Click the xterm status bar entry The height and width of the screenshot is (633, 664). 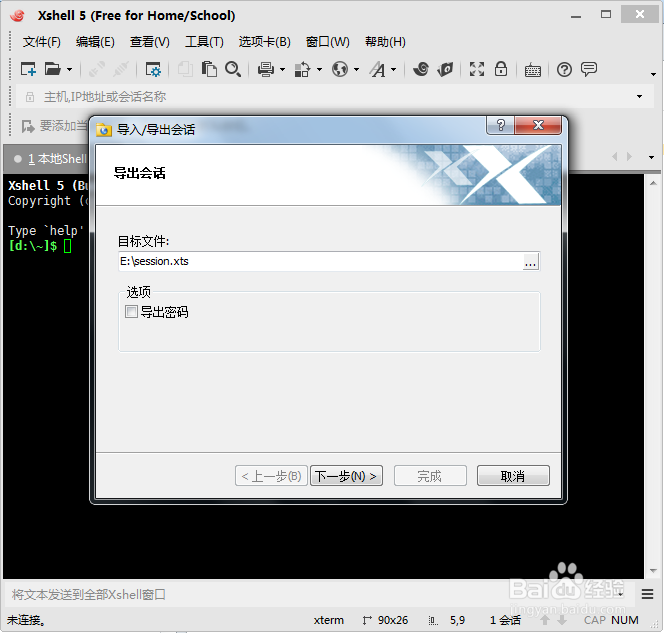(x=329, y=620)
